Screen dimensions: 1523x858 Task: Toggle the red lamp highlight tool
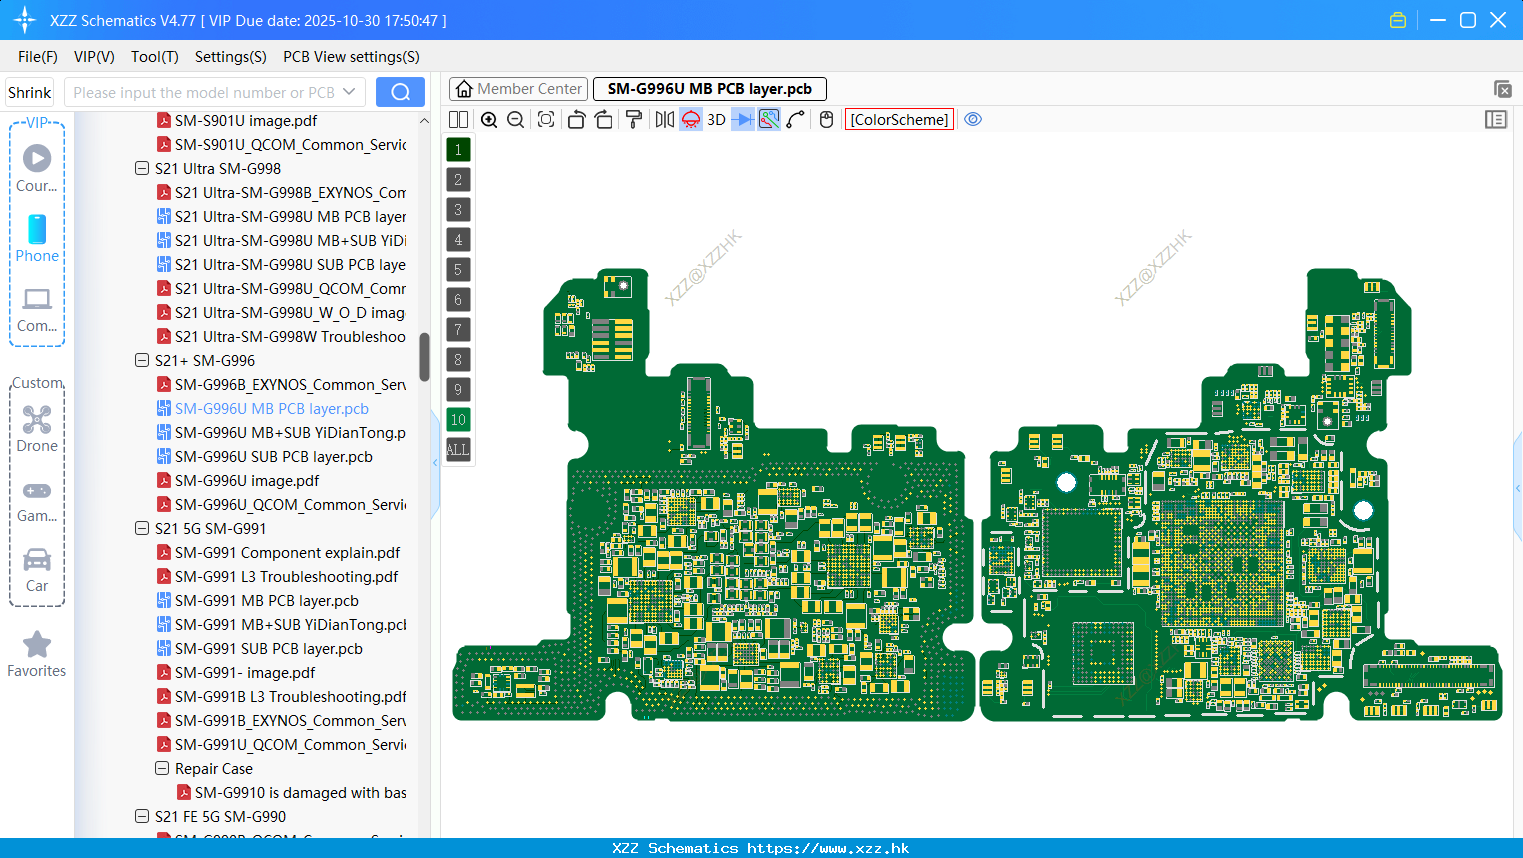[691, 119]
